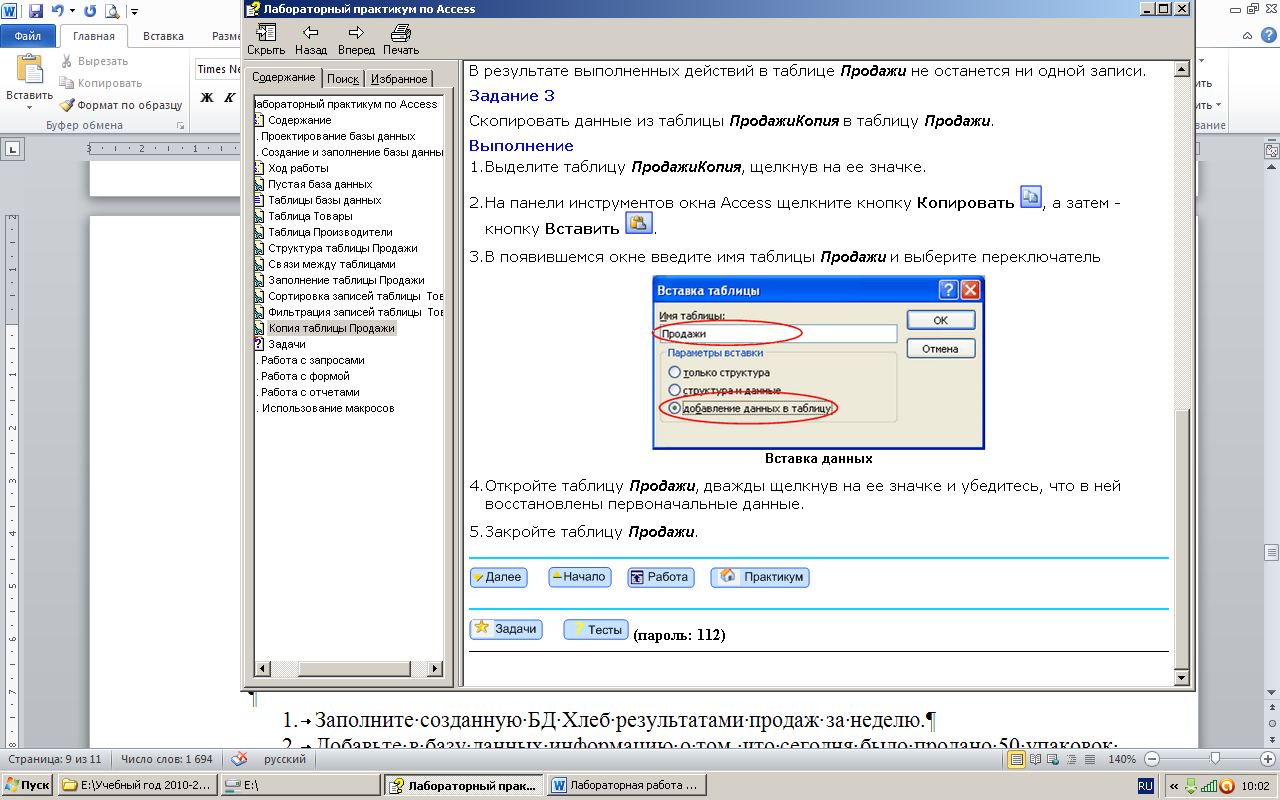Click the zoom out minus button
1280x800 pixels.
tap(1153, 759)
